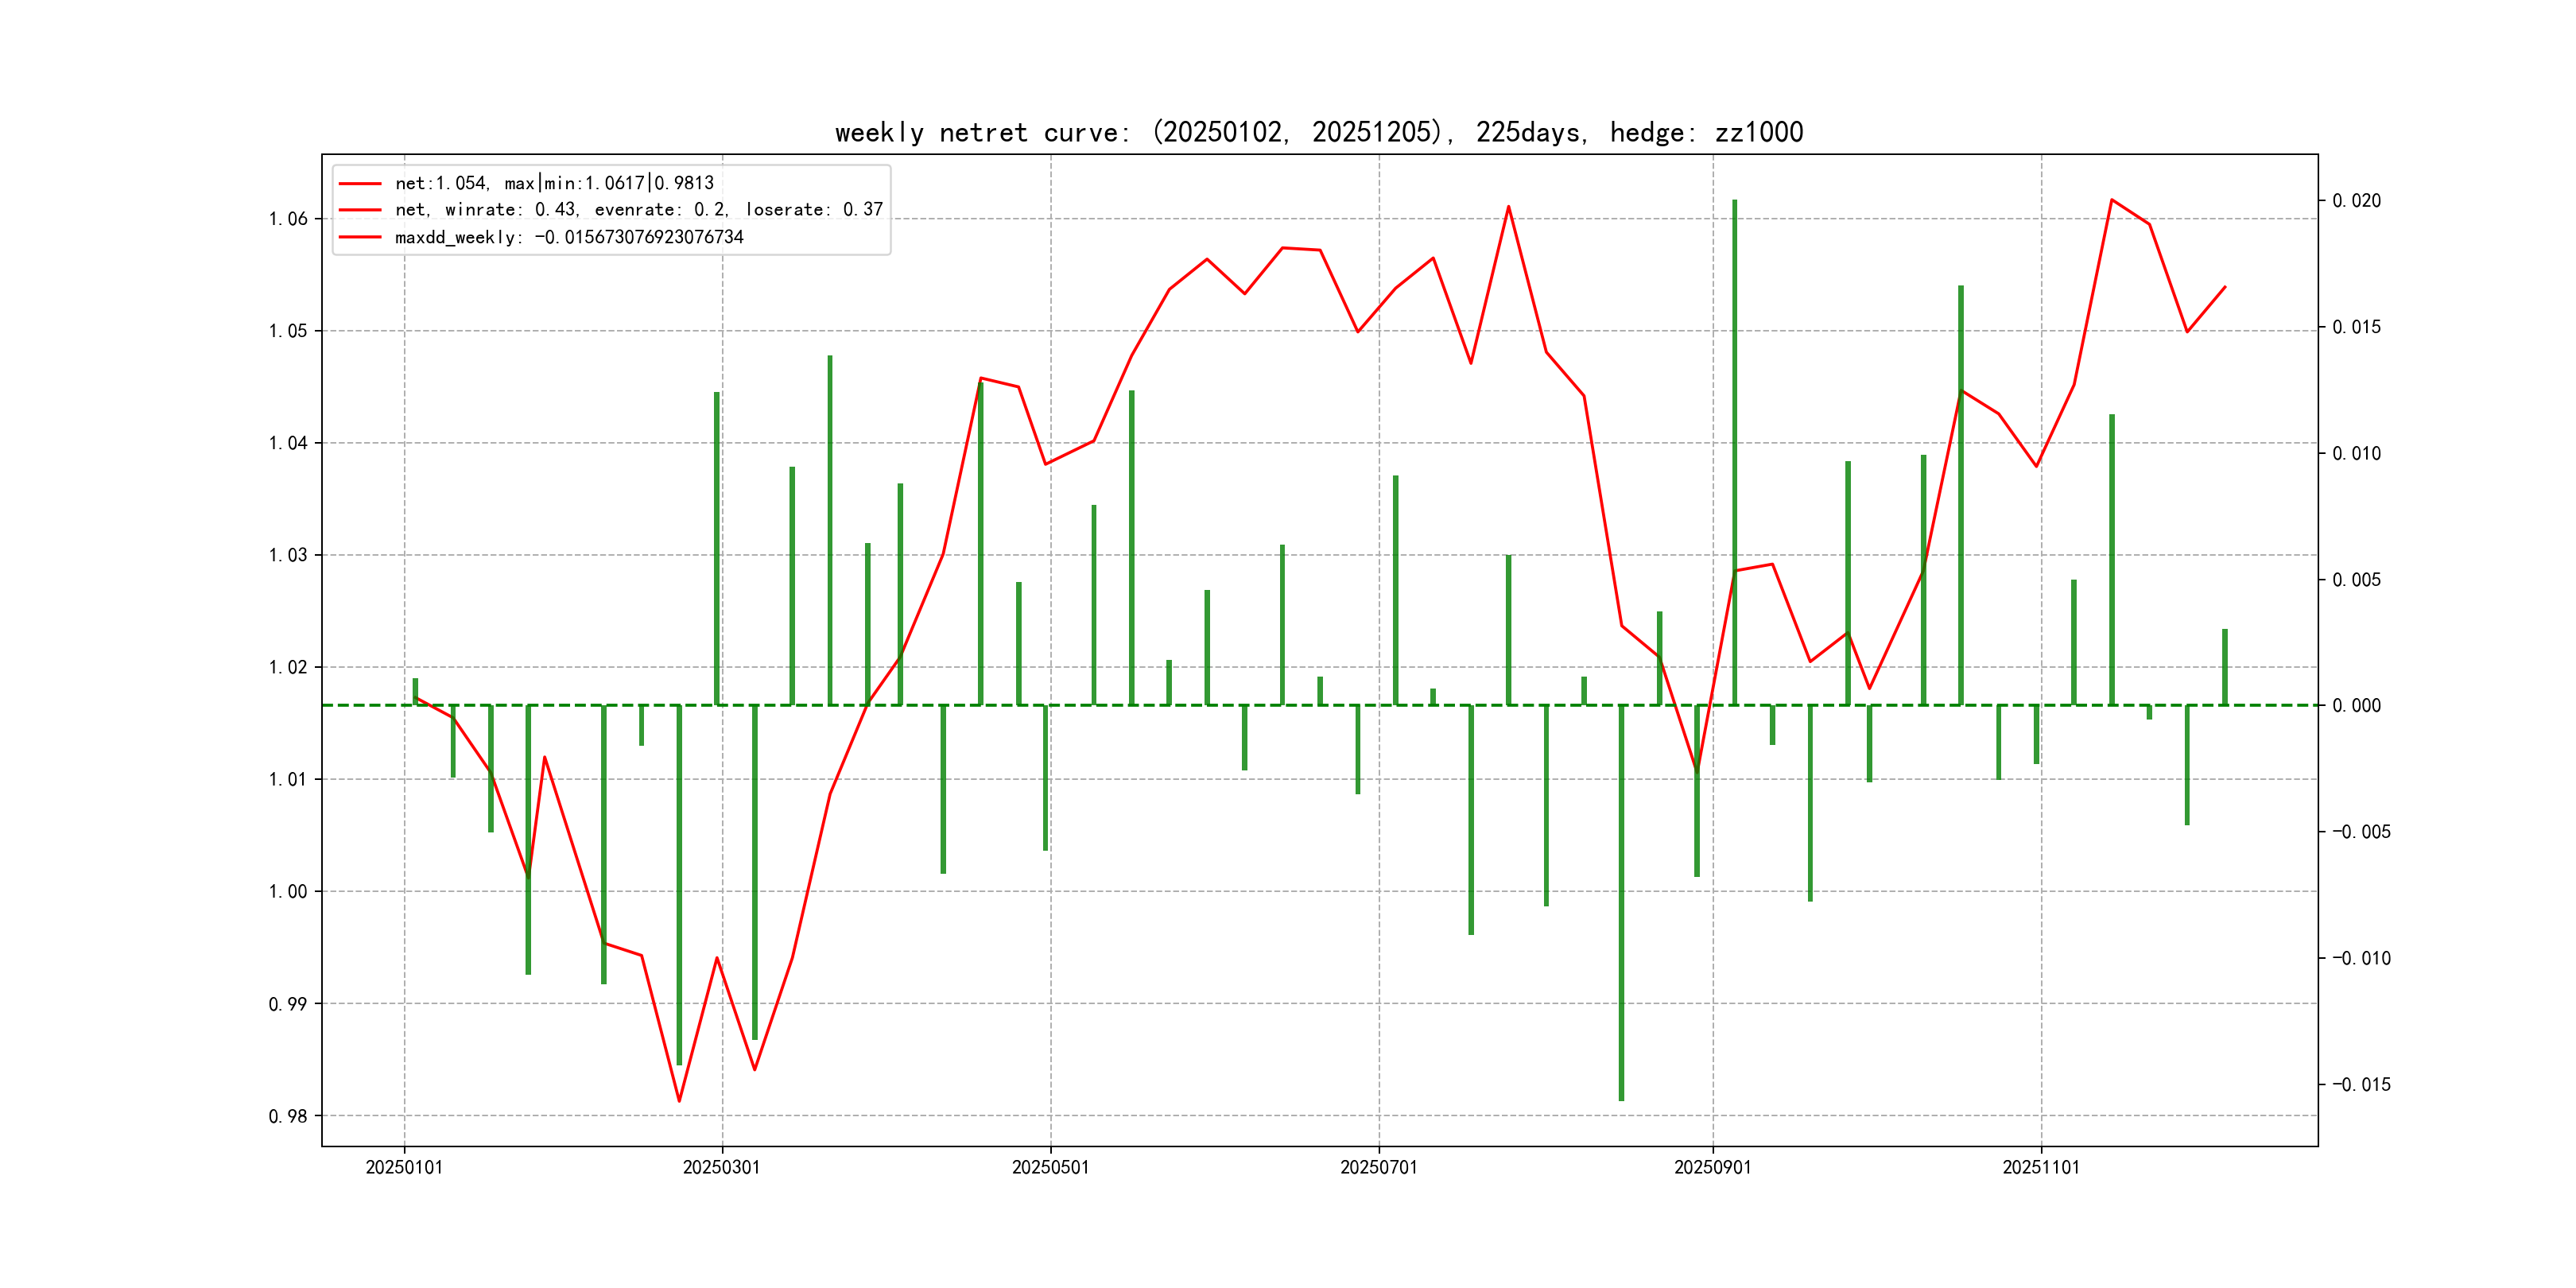The height and width of the screenshot is (1288, 2576).
Task: Click the 0.000 right axis label
Action: pos(2356,706)
